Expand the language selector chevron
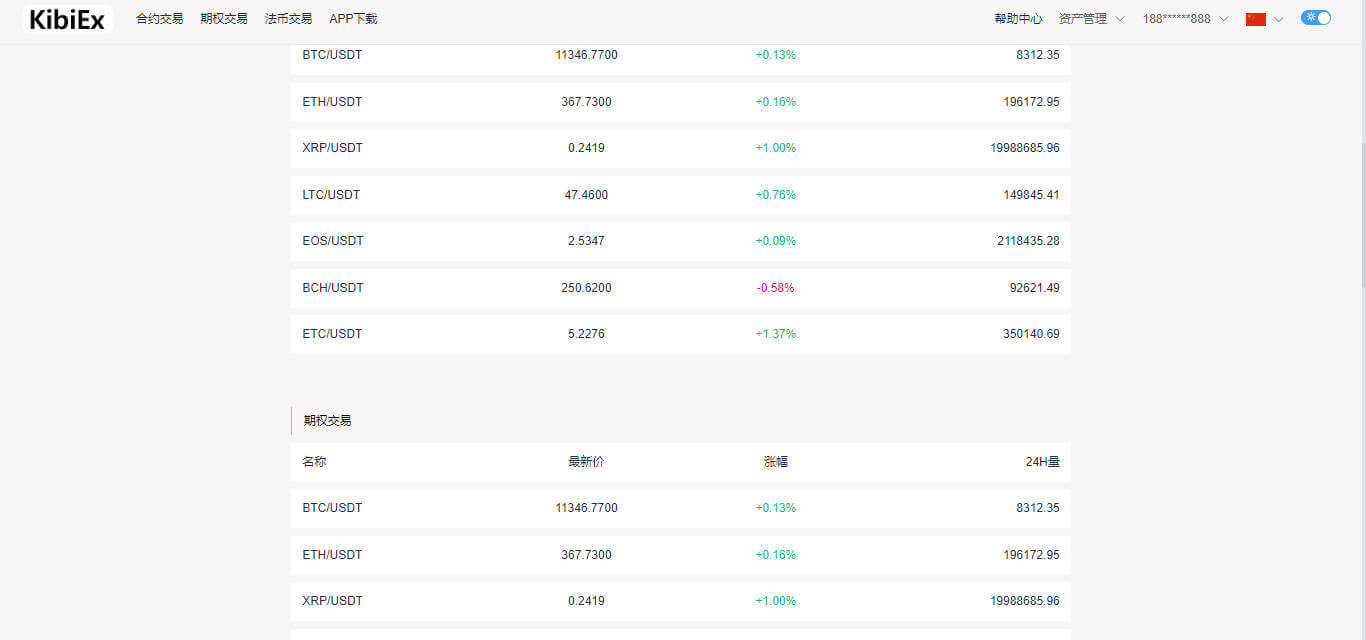Screen dimensions: 1366x640 click(x=1278, y=19)
